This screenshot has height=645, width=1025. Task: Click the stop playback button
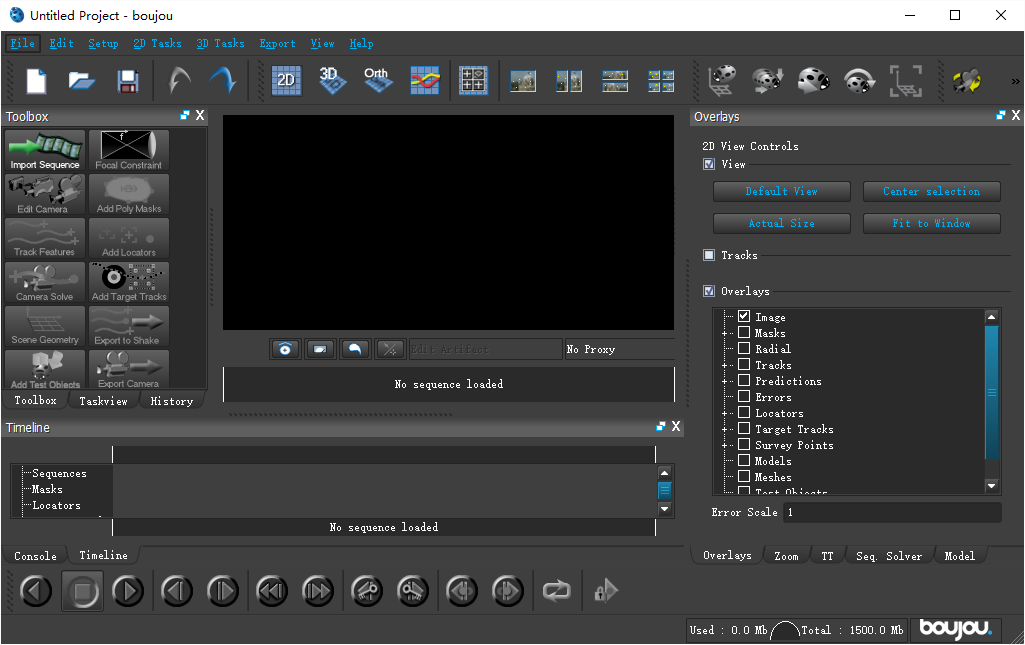82,591
